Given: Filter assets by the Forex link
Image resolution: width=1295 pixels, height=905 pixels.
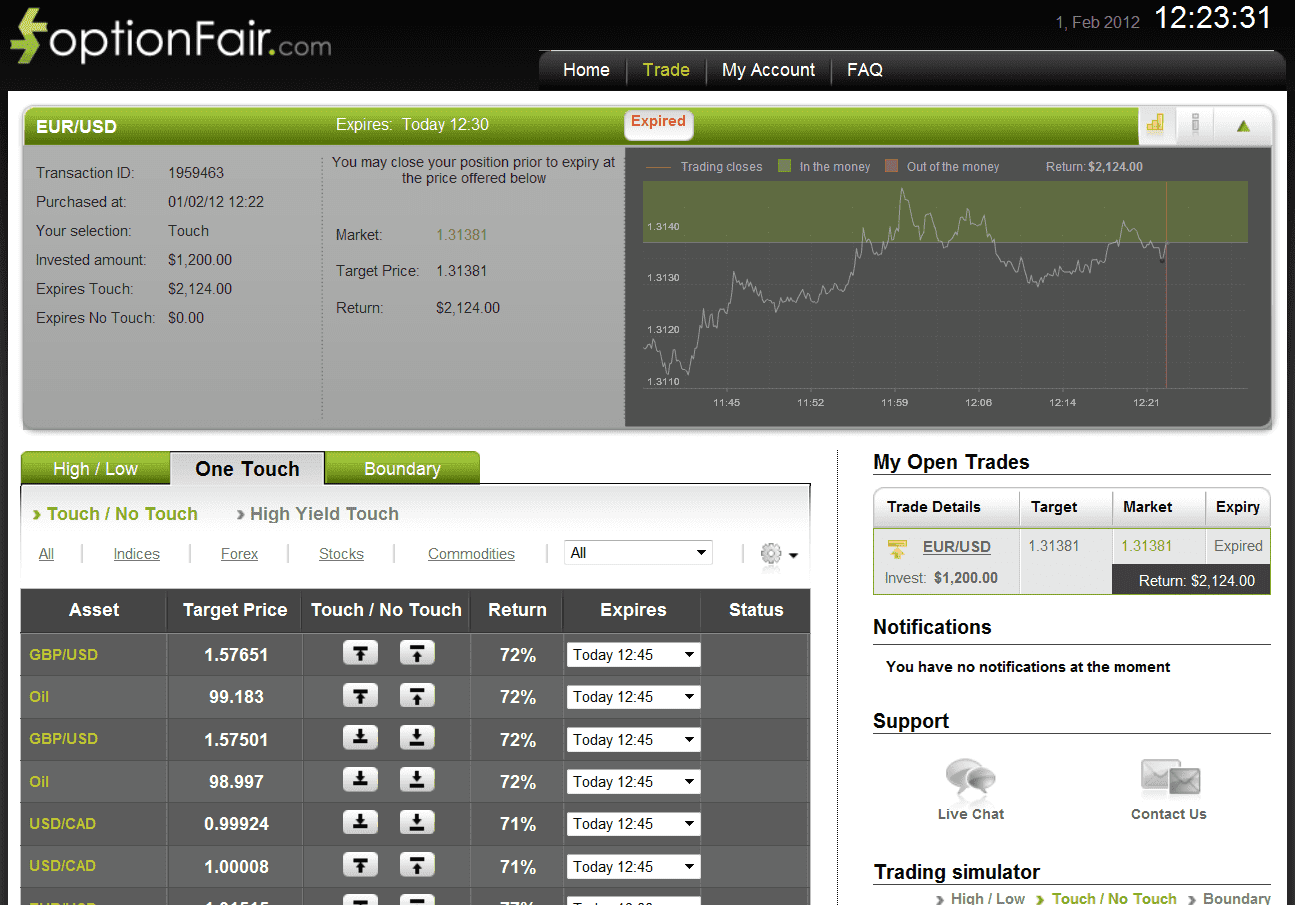Looking at the screenshot, I should coord(239,553).
